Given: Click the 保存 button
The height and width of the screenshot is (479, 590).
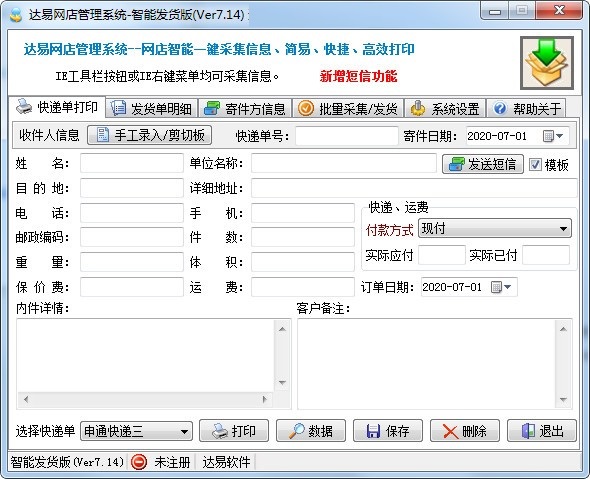Looking at the screenshot, I should click(x=388, y=430).
